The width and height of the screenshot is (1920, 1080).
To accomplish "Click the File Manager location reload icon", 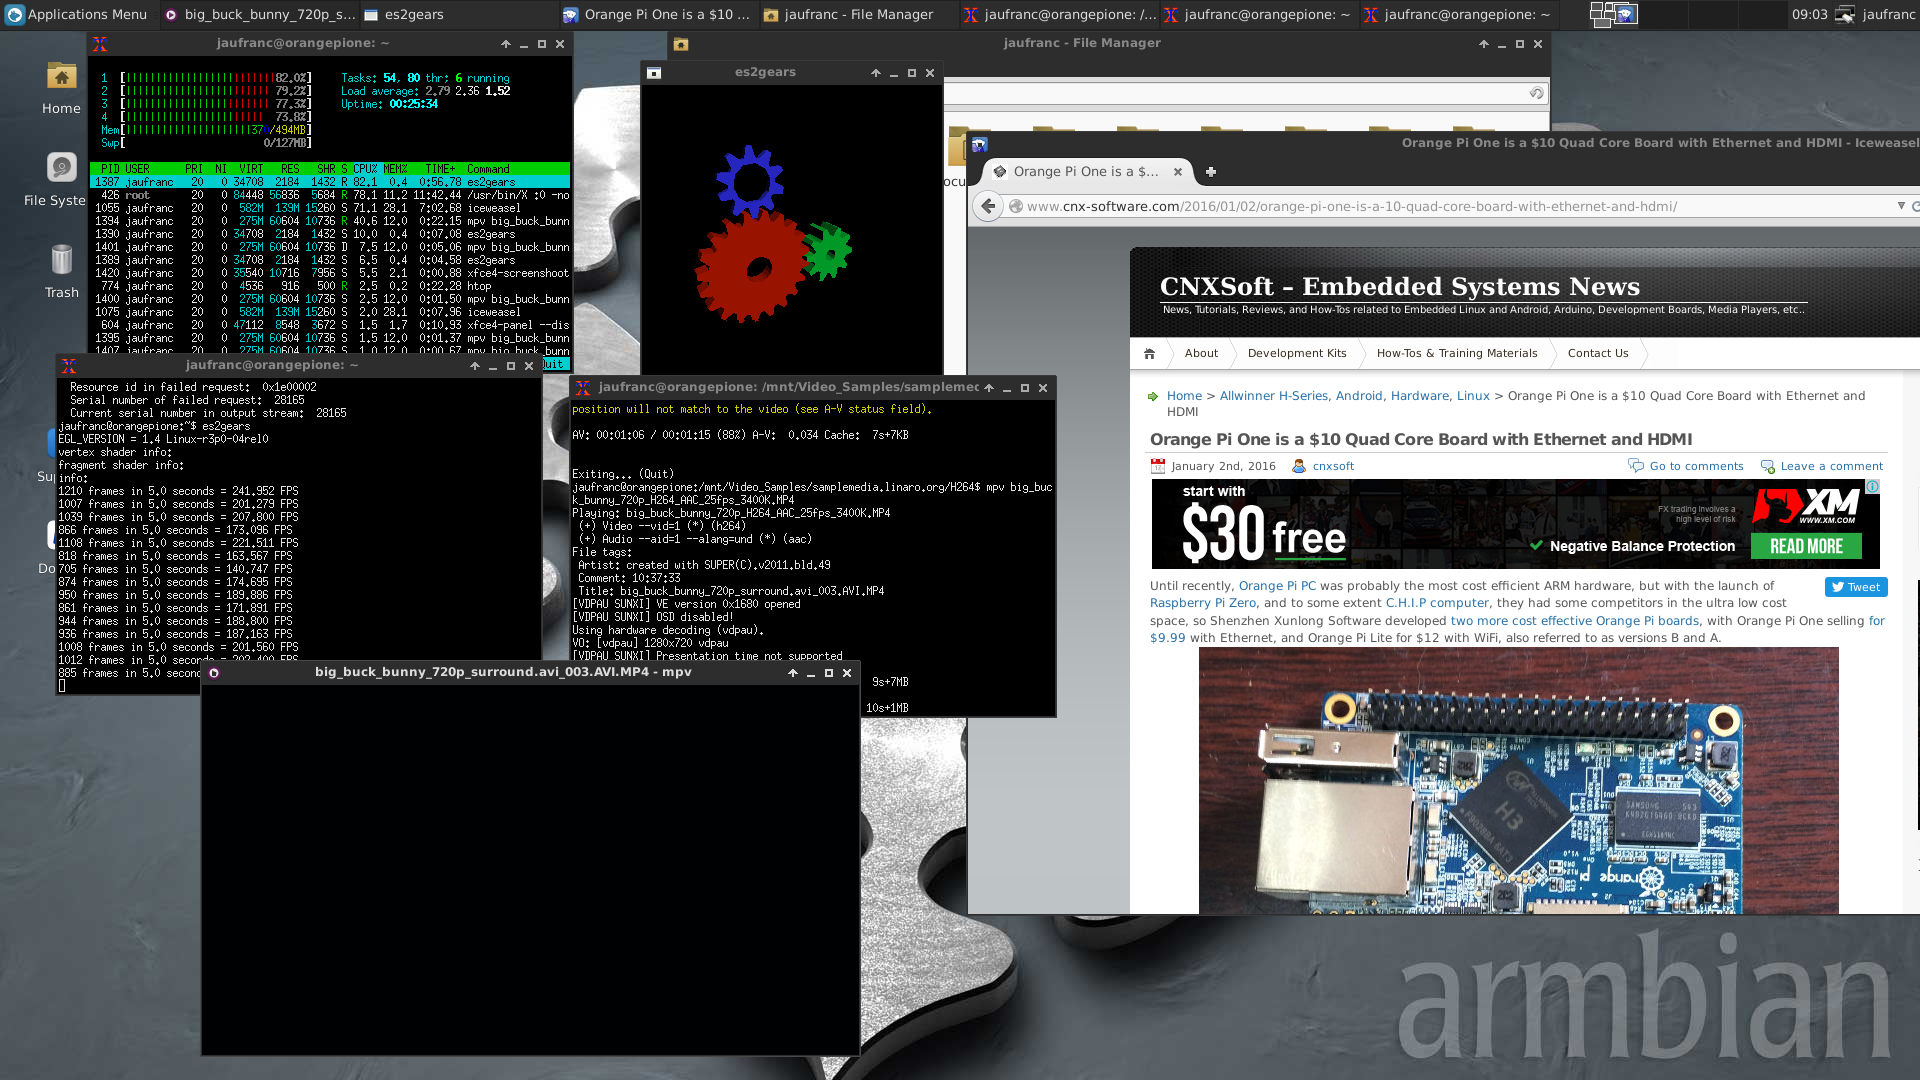I will pyautogui.click(x=1536, y=93).
